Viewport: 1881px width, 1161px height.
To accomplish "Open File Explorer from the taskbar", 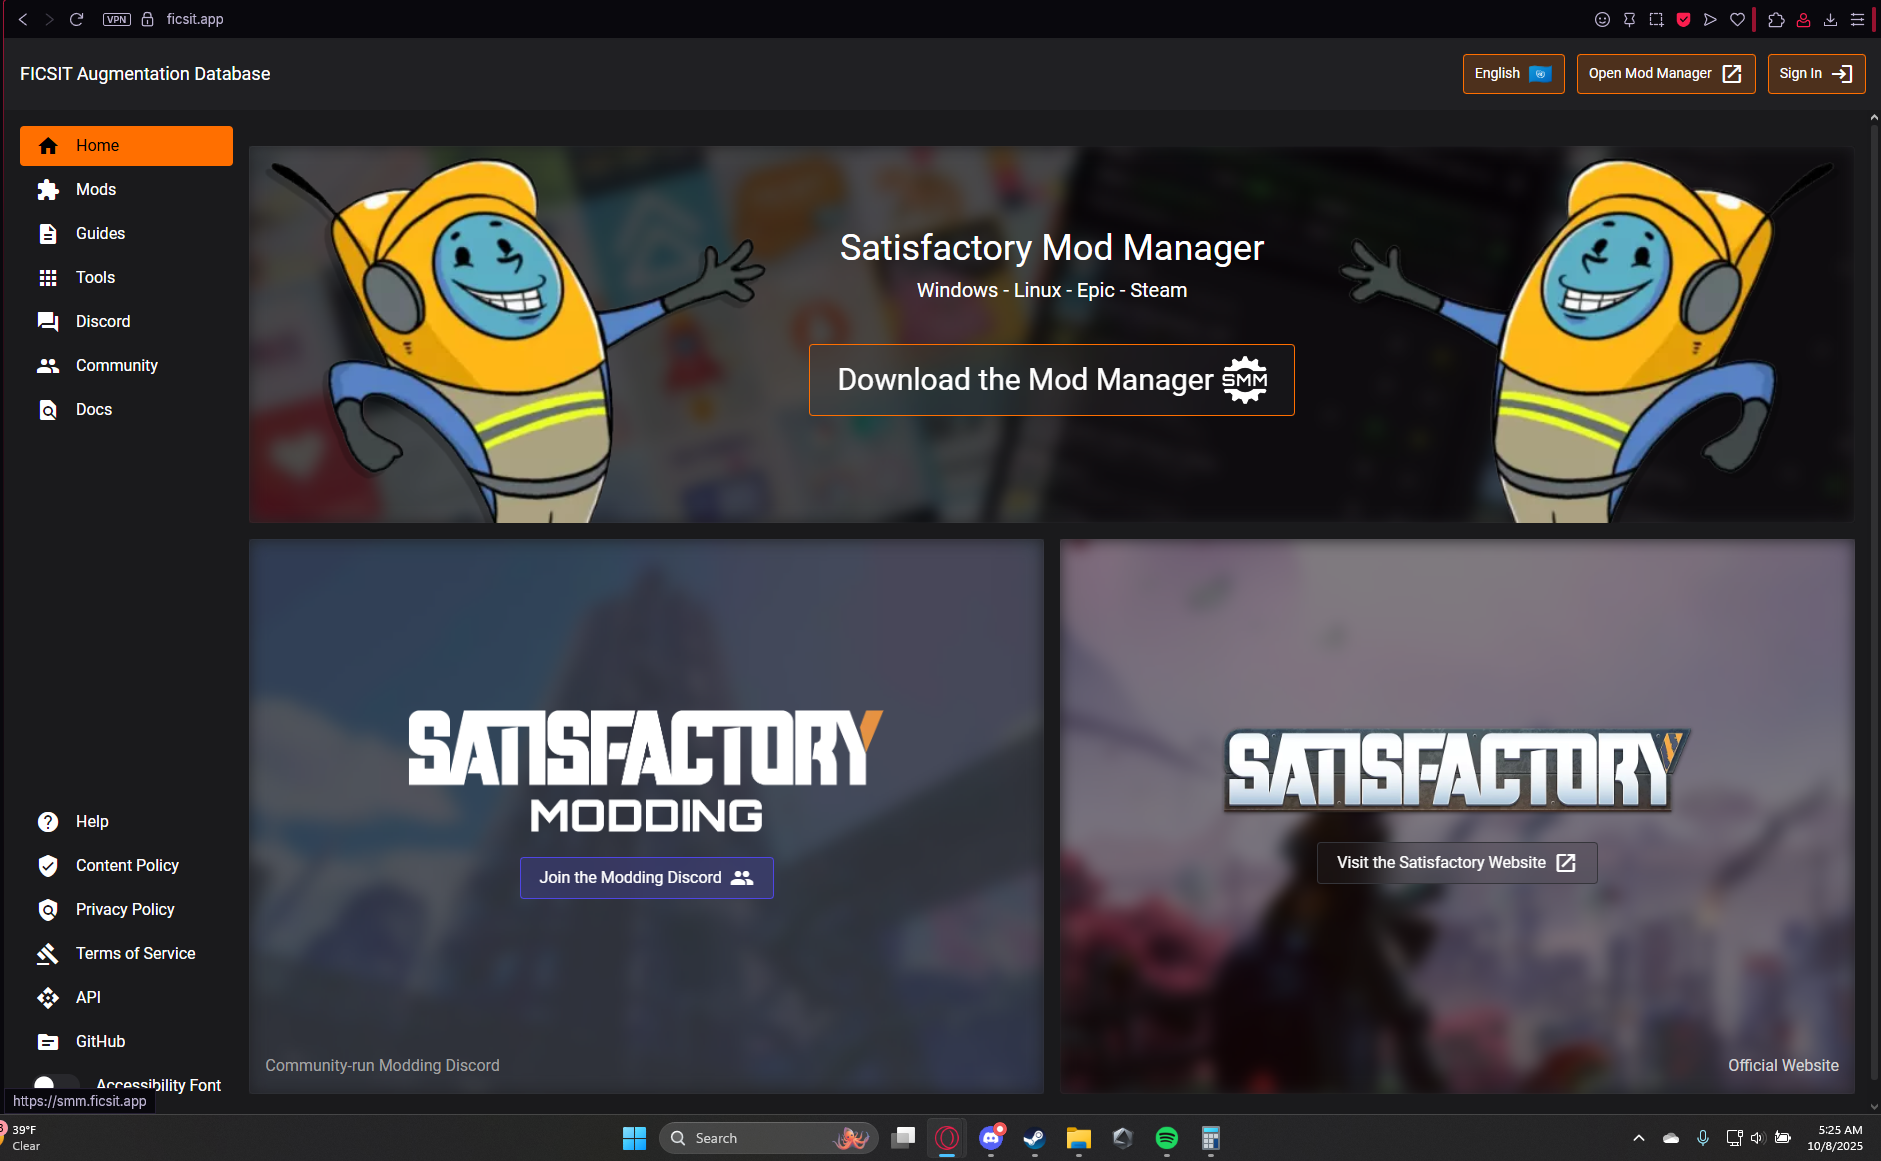I will pyautogui.click(x=1079, y=1138).
